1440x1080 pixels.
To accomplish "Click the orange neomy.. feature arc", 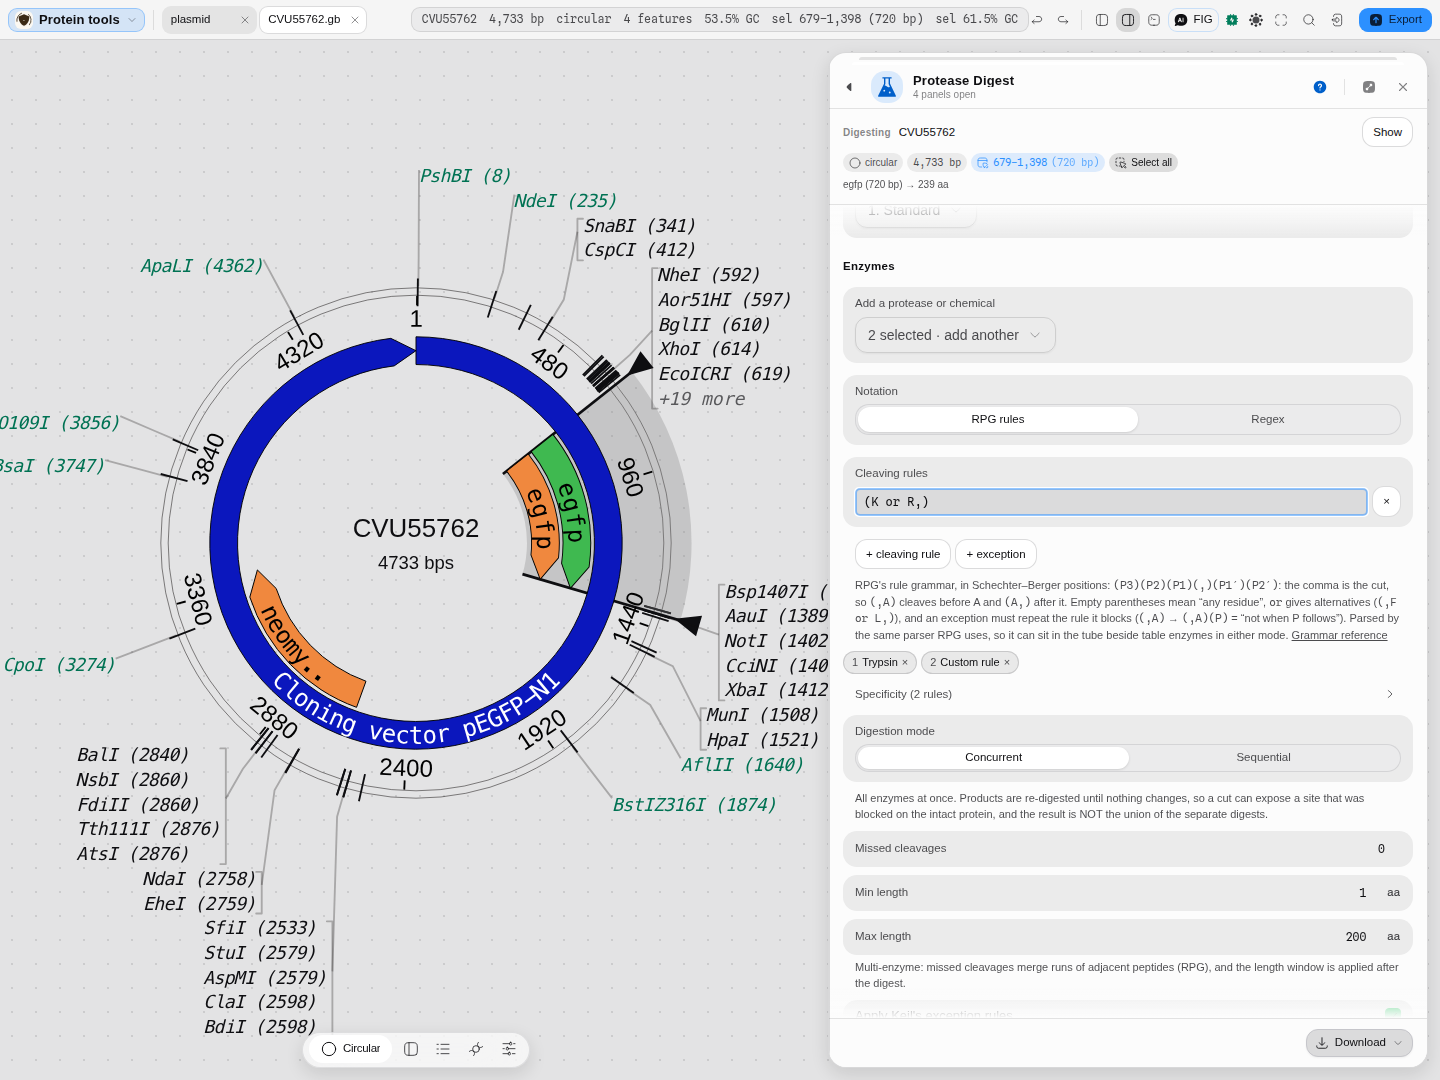I will 298,645.
